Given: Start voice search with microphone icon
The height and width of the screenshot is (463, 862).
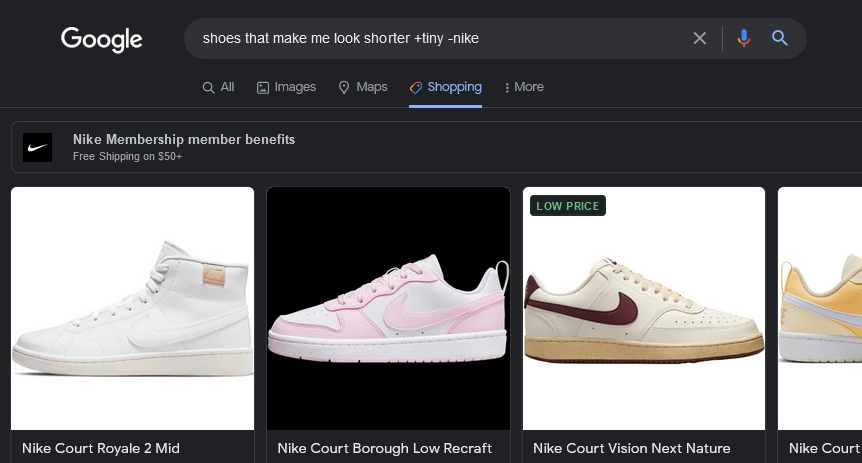Looking at the screenshot, I should [x=743, y=38].
